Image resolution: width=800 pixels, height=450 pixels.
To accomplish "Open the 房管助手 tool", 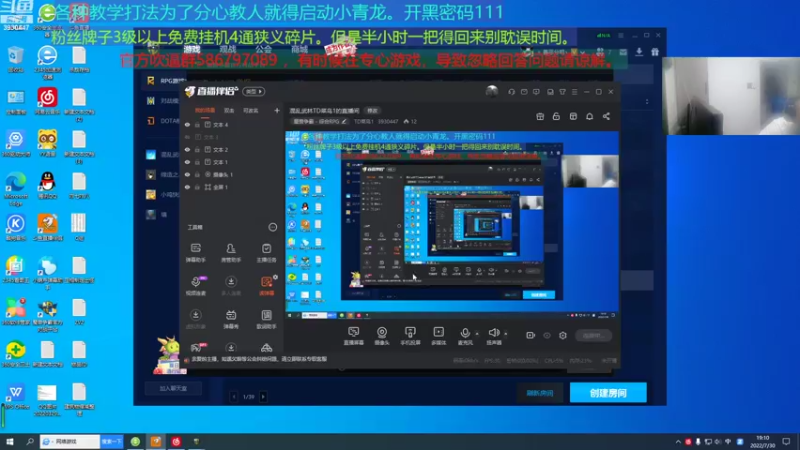I will tap(231, 253).
